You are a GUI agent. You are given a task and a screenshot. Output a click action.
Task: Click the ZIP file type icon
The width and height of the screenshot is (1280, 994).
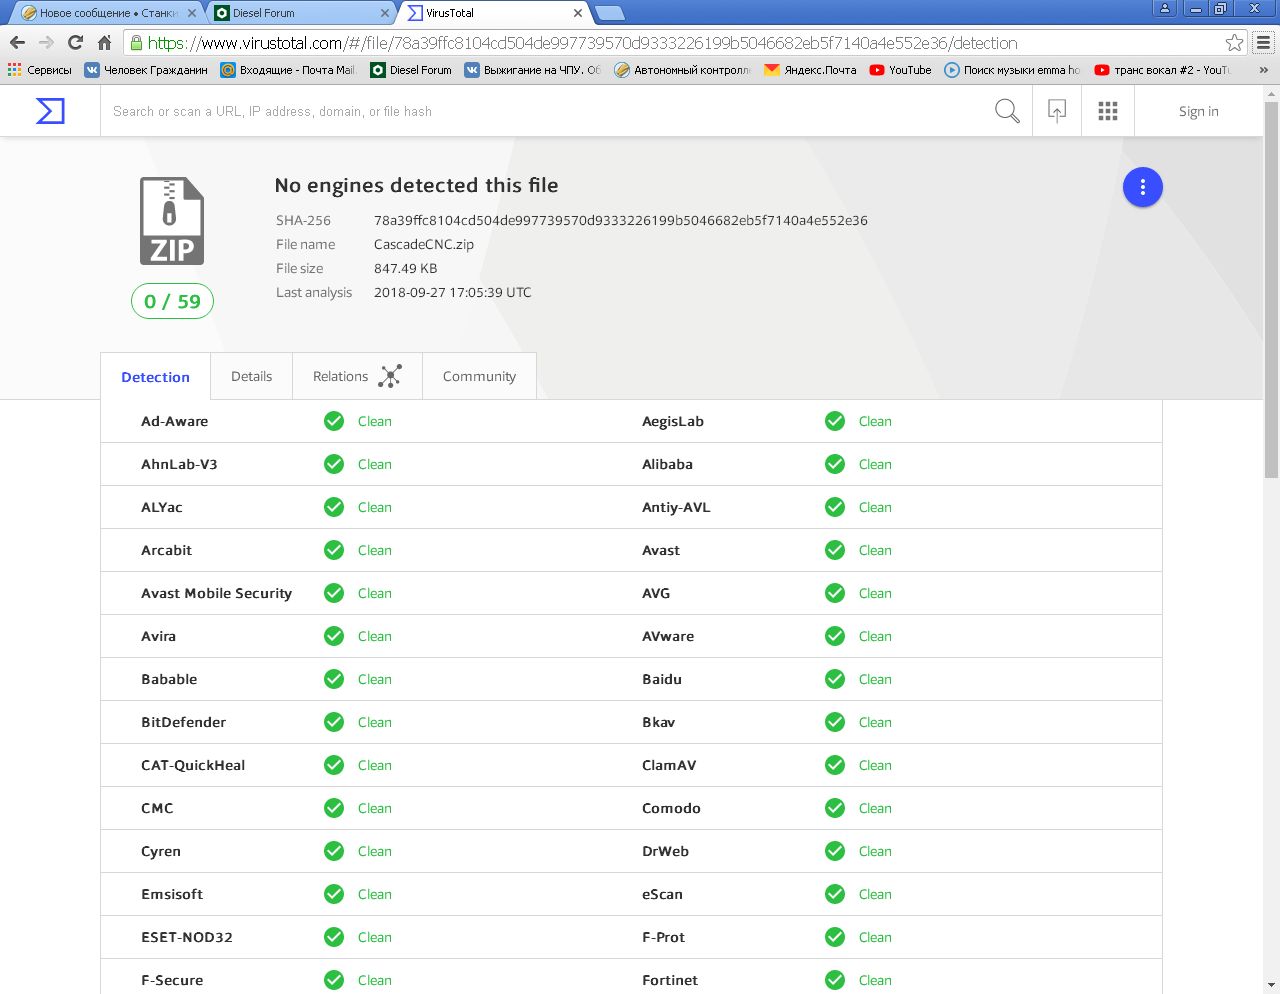[172, 221]
